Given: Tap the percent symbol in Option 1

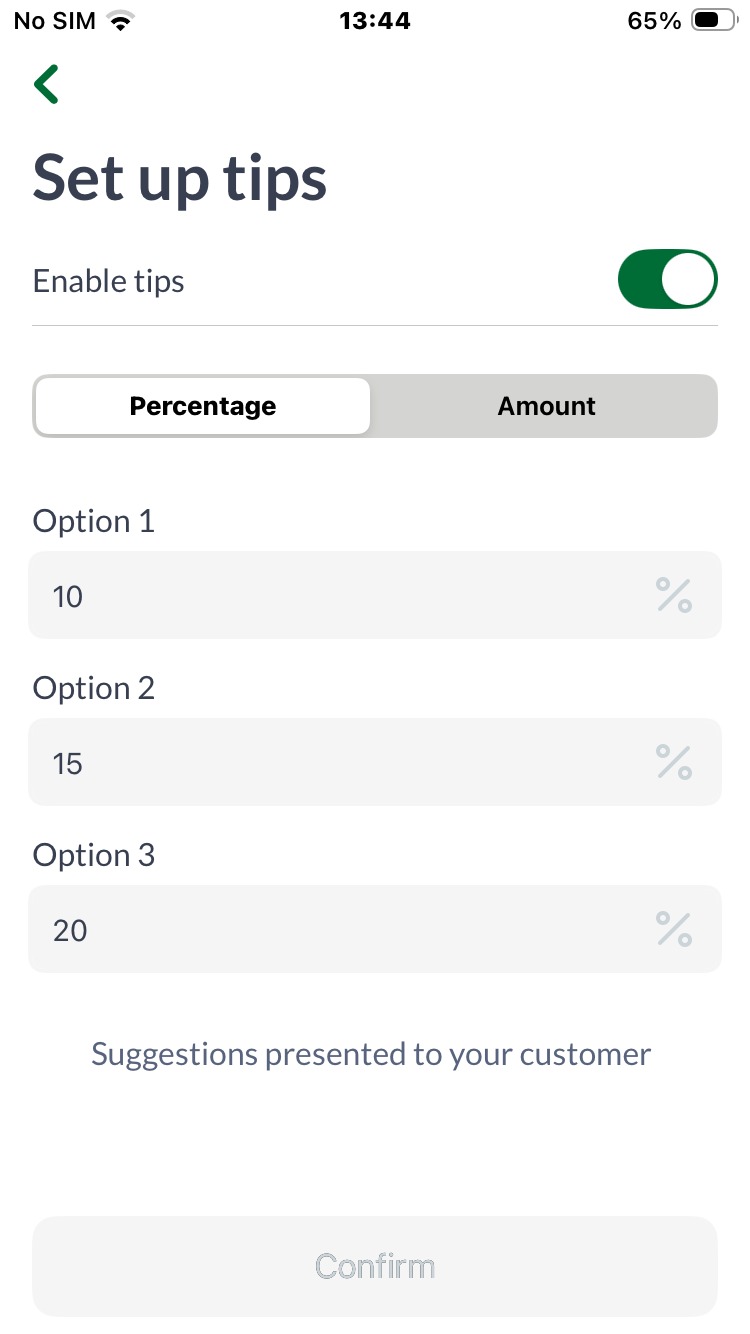Looking at the screenshot, I should [673, 595].
